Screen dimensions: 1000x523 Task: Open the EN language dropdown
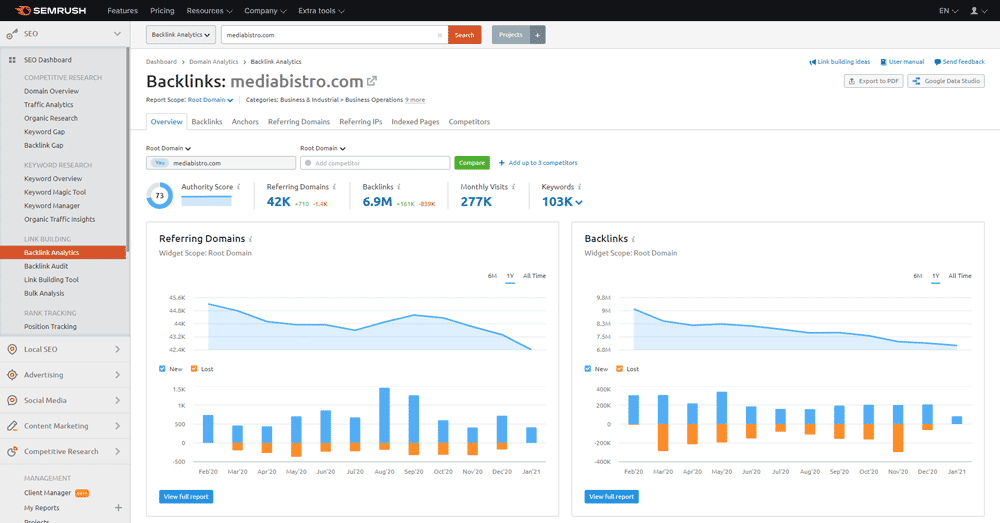[x=948, y=11]
